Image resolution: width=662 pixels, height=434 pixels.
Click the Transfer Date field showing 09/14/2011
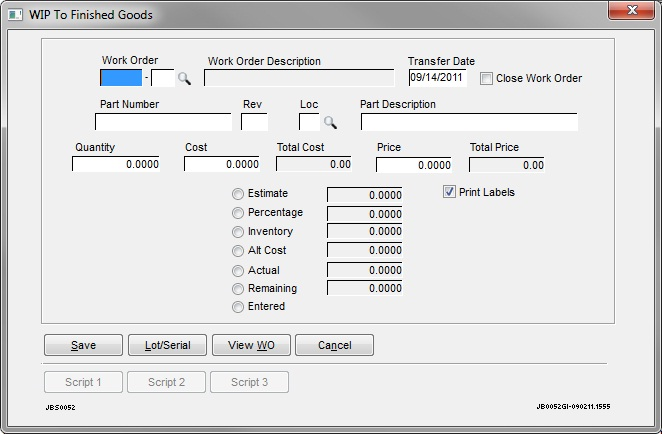coord(437,78)
